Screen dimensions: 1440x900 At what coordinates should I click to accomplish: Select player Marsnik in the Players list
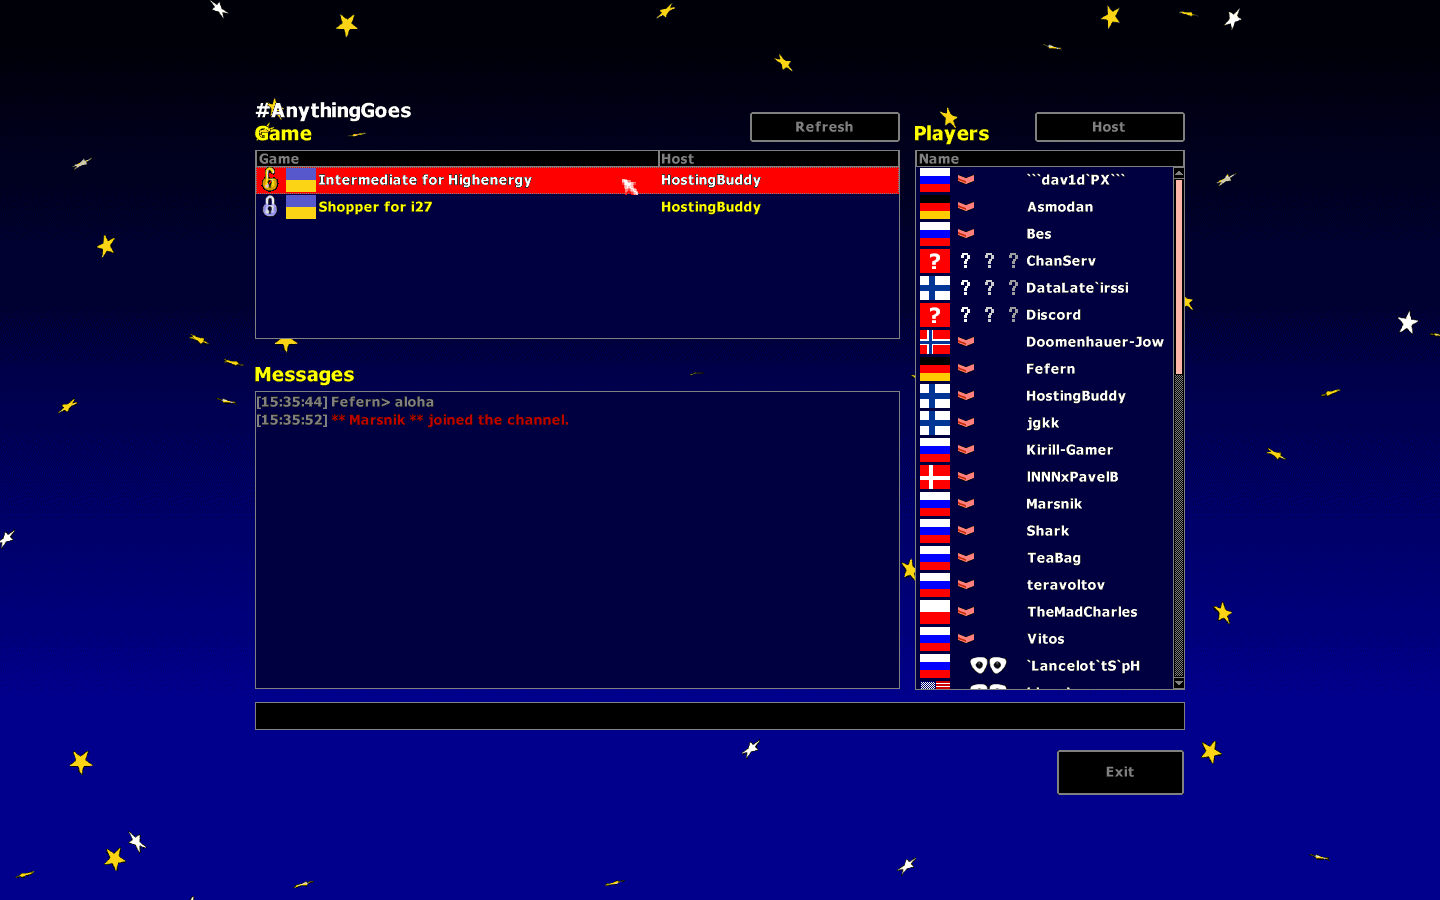point(1054,504)
